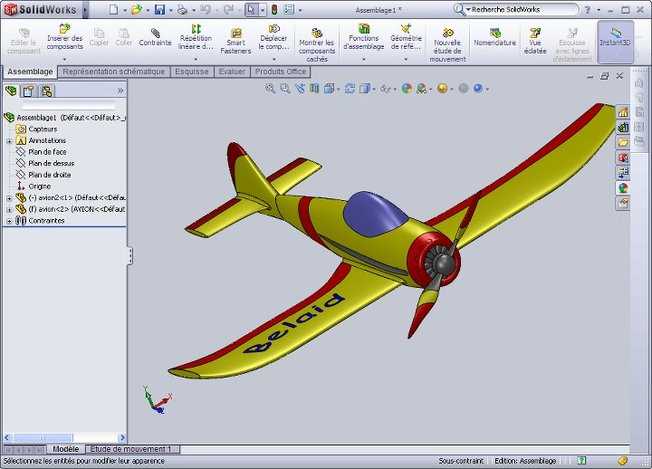Image resolution: width=652 pixels, height=469 pixels.
Task: Select Origine in the tree
Action: coord(34,186)
